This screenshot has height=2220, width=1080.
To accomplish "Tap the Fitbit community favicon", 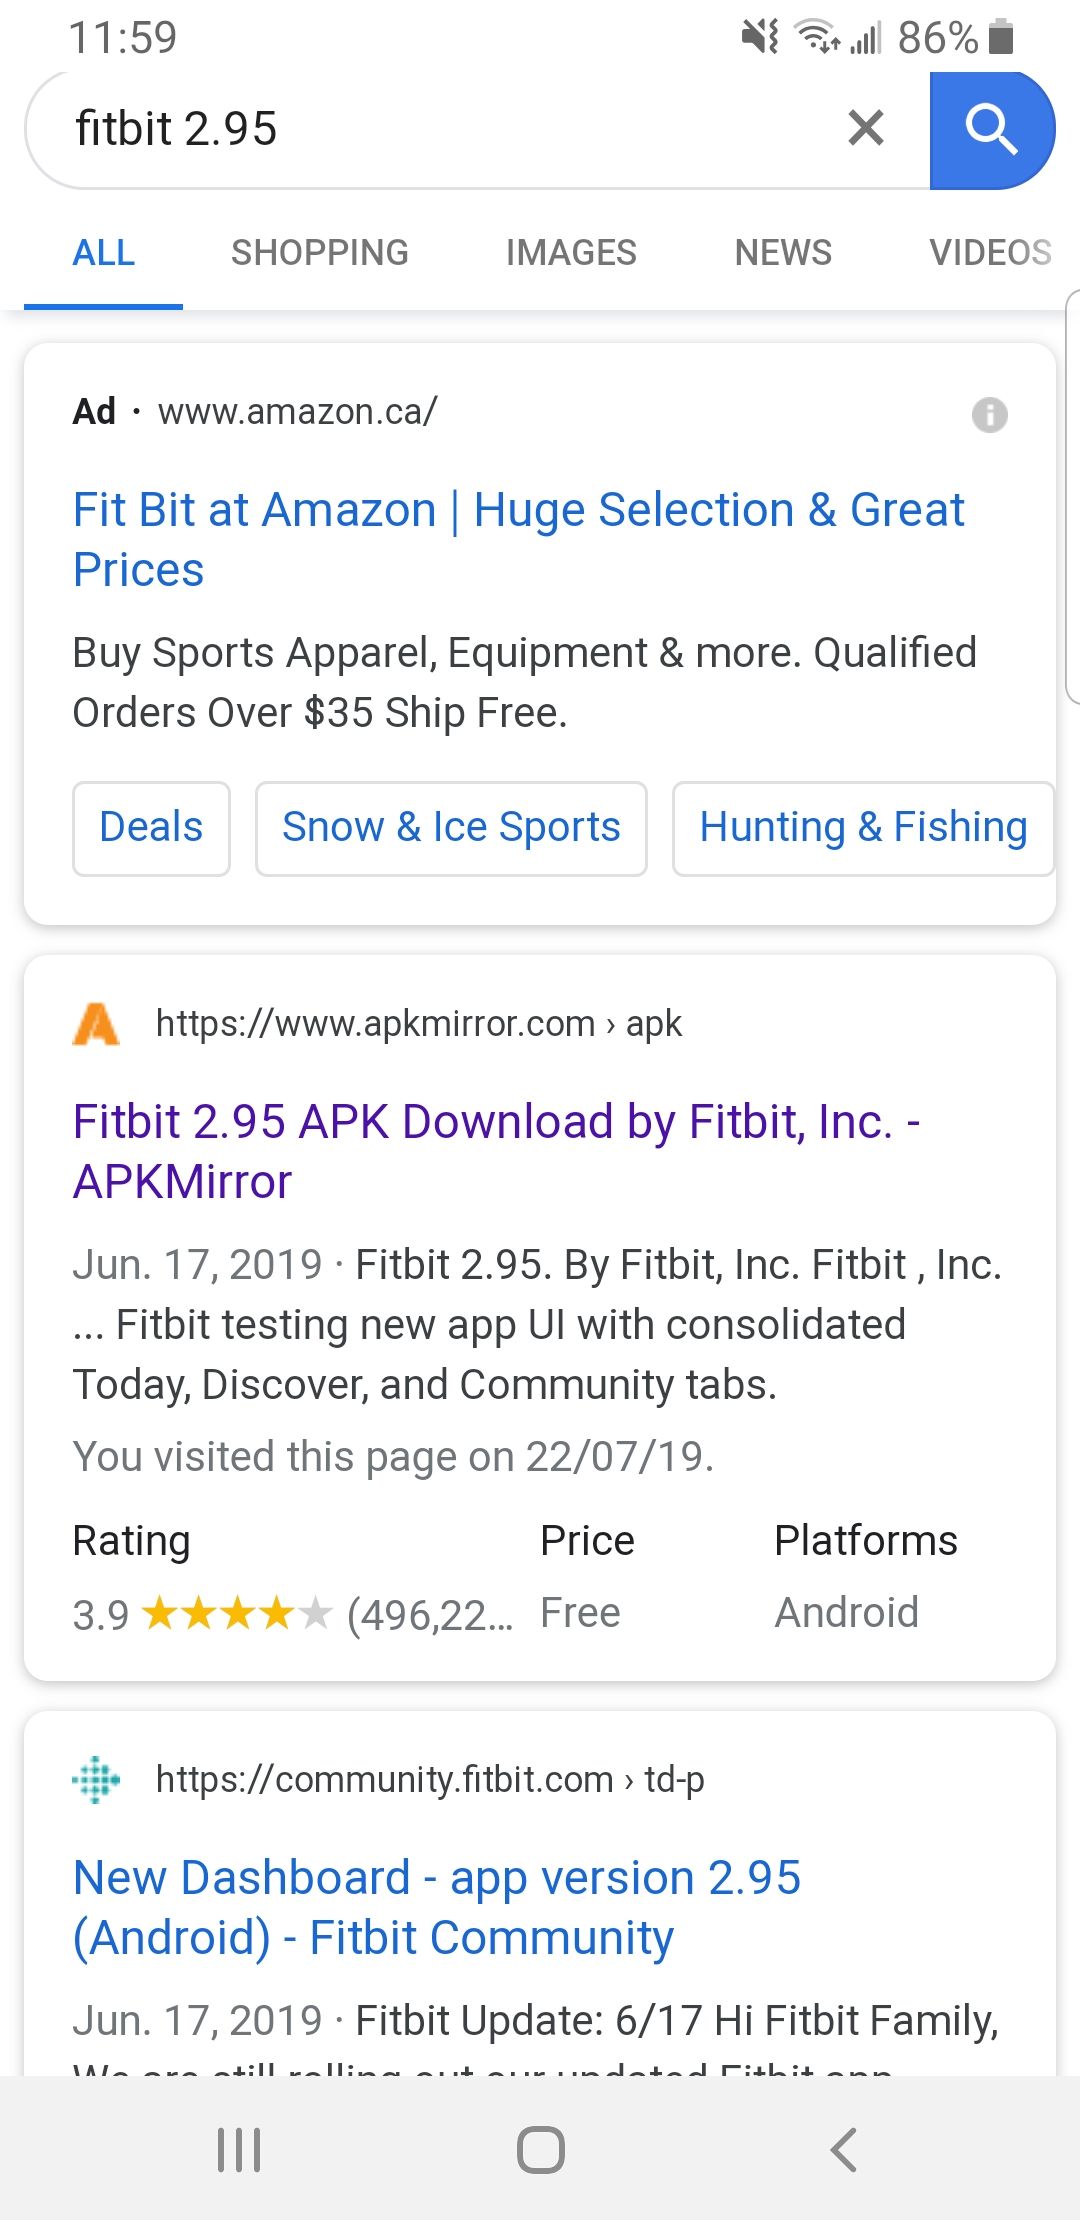I will click(x=96, y=1780).
